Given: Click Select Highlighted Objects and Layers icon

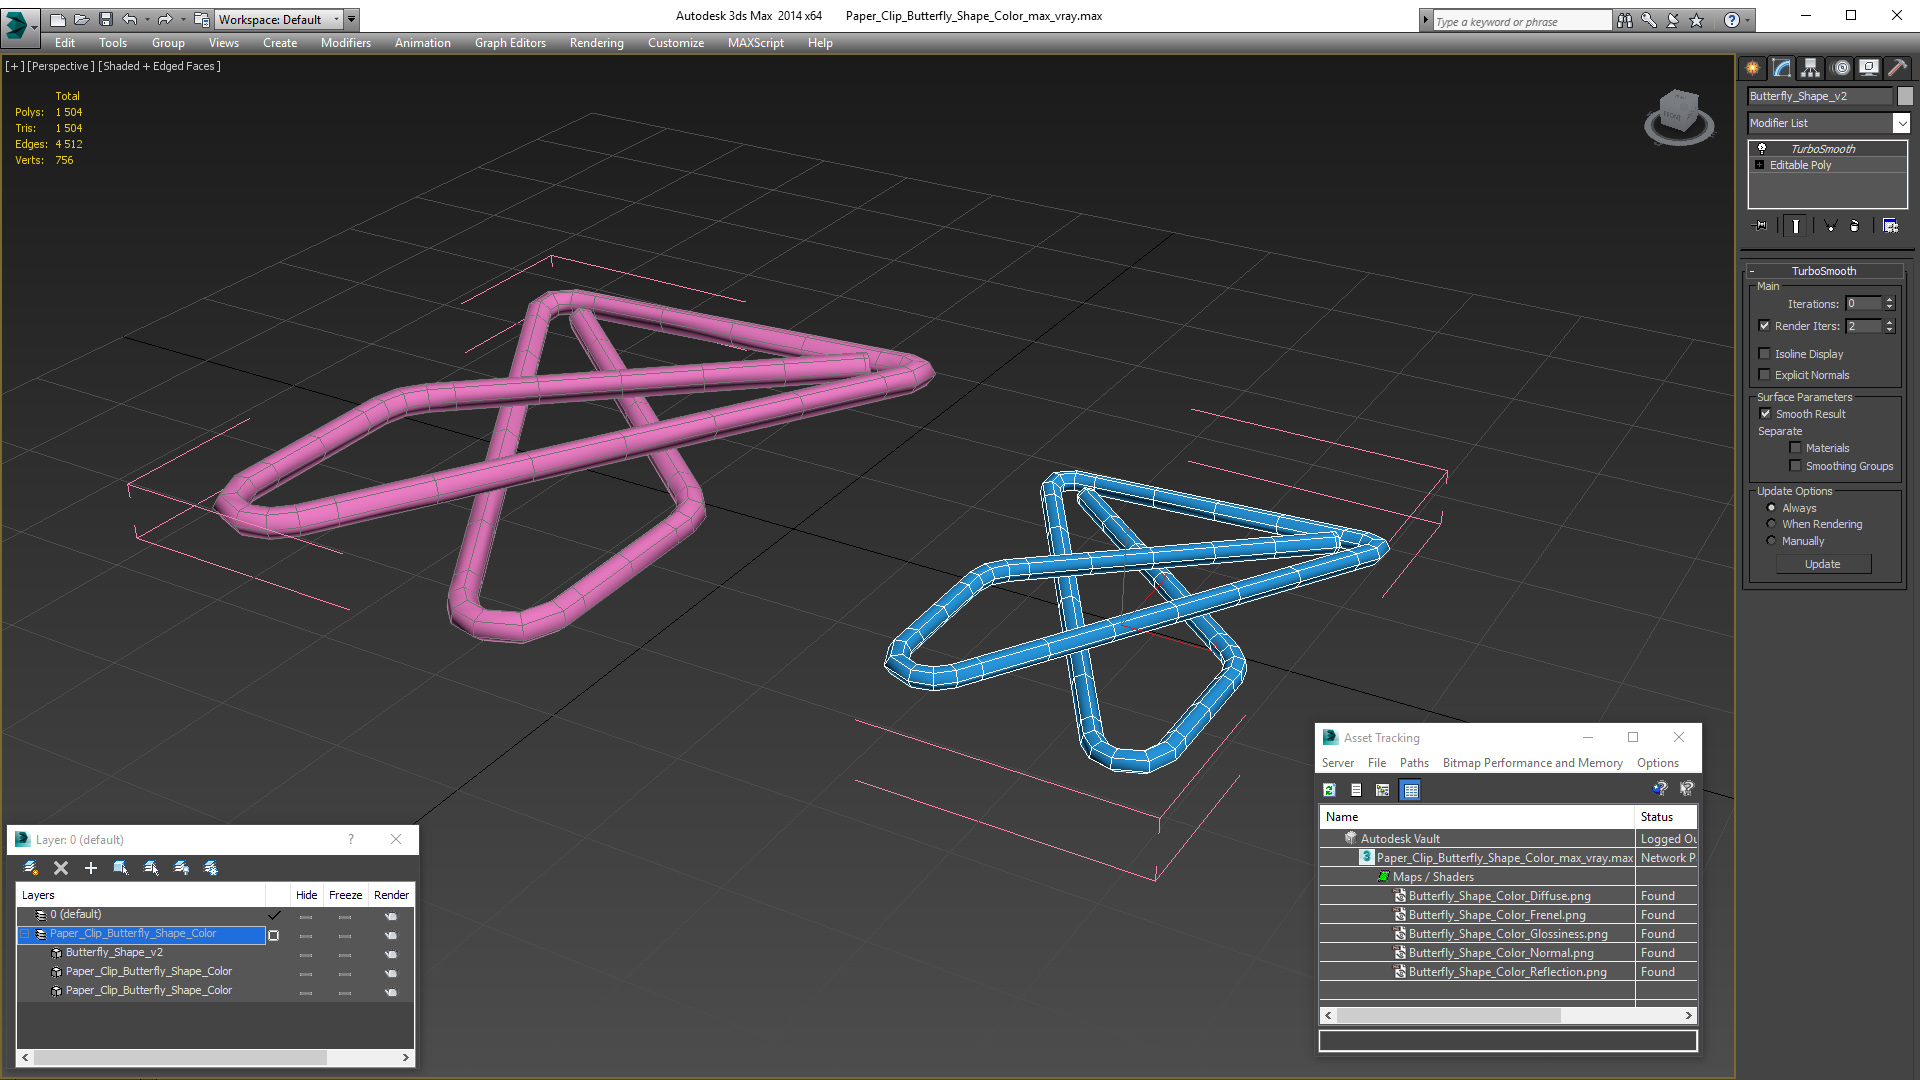Looking at the screenshot, I should point(121,868).
